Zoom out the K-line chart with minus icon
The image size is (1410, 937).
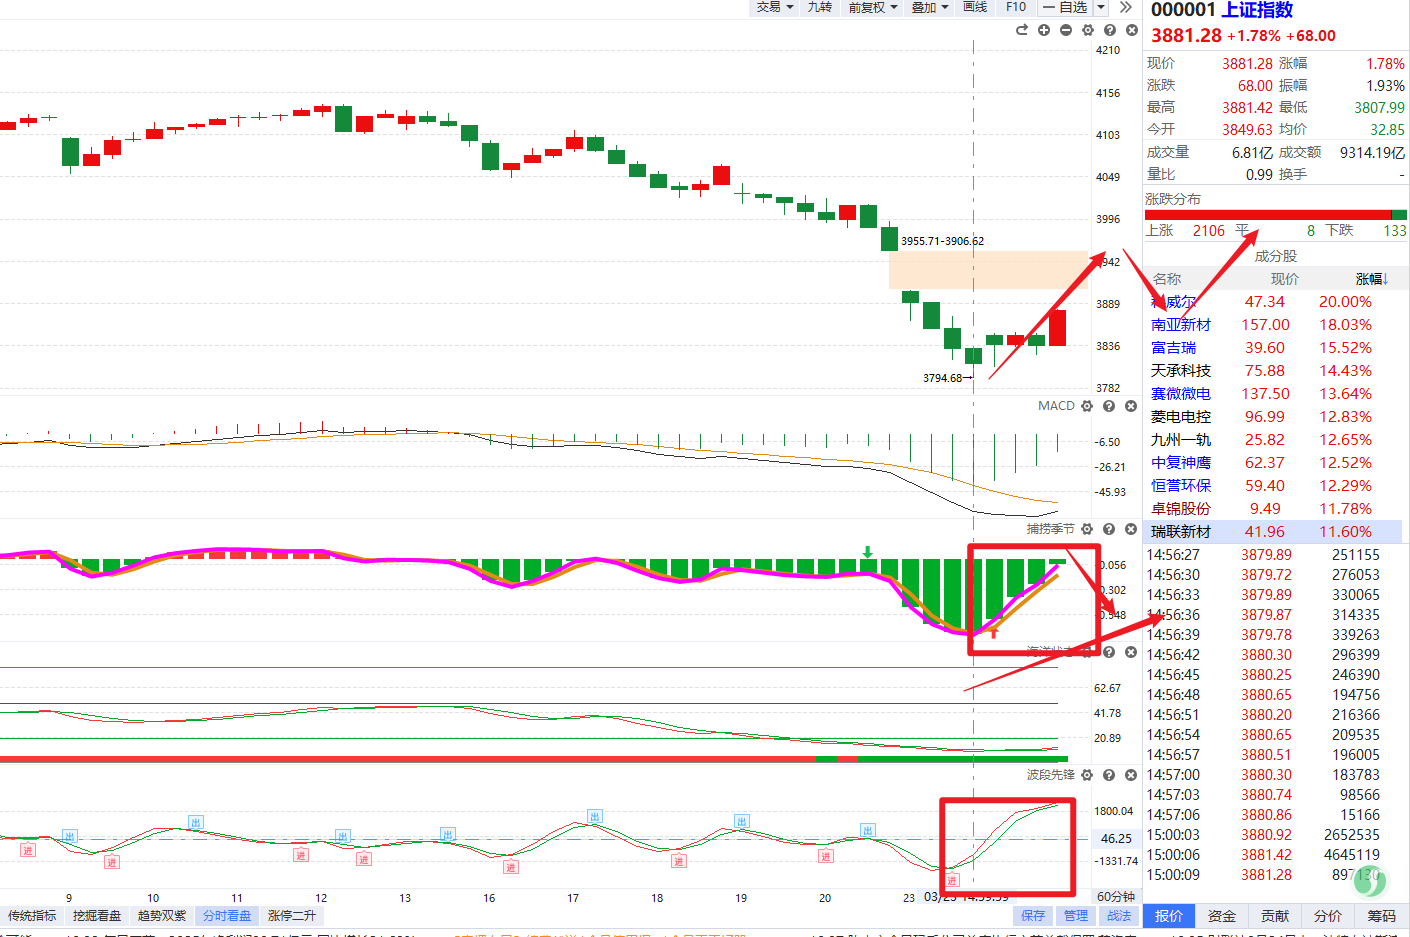(x=1066, y=30)
